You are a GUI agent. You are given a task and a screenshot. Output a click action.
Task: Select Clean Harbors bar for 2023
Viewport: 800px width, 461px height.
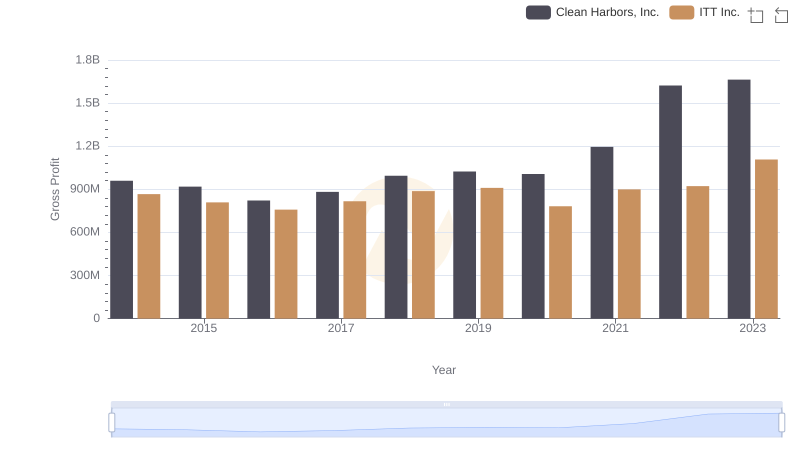coord(739,199)
